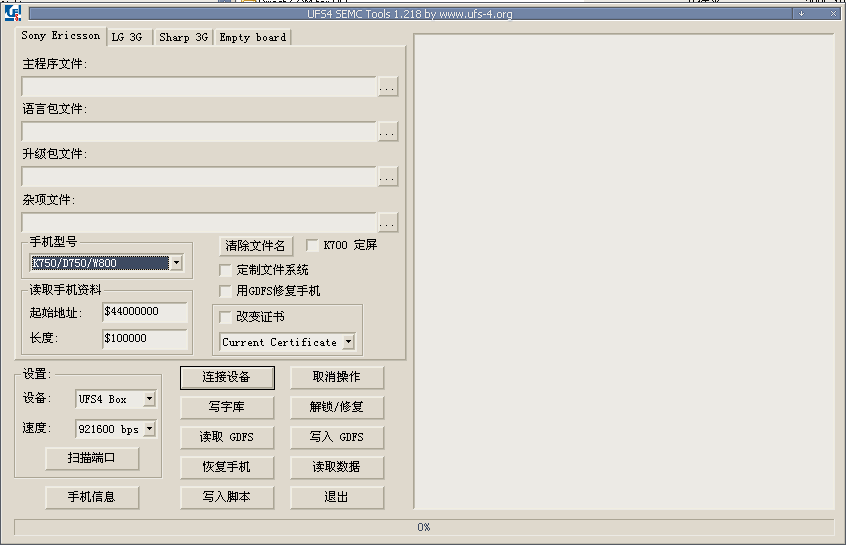Browse for 杂项文件 using its ... button

pos(387,222)
